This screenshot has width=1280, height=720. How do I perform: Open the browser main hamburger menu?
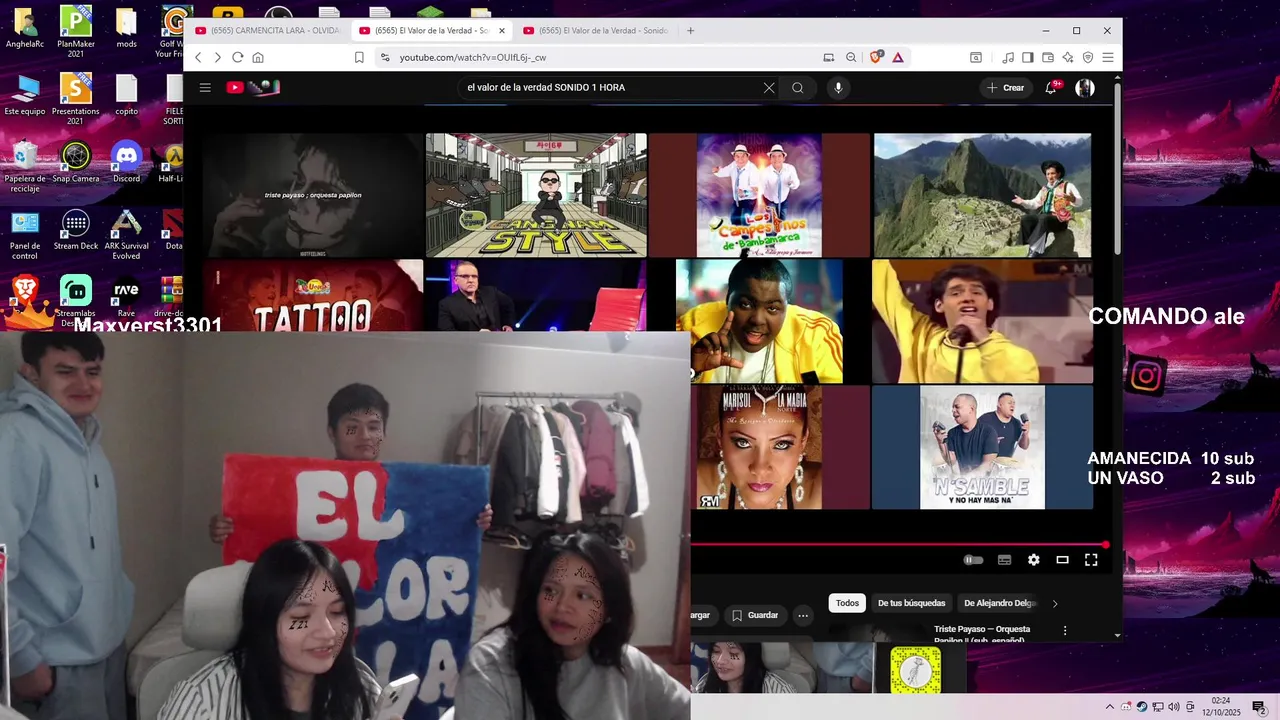coord(1108,58)
